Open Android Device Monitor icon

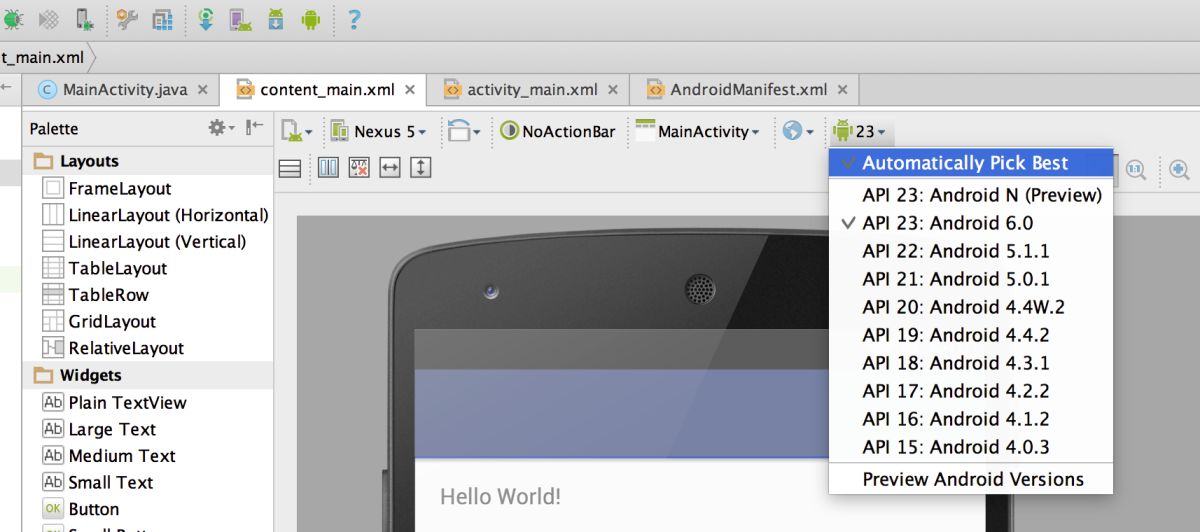[310, 18]
